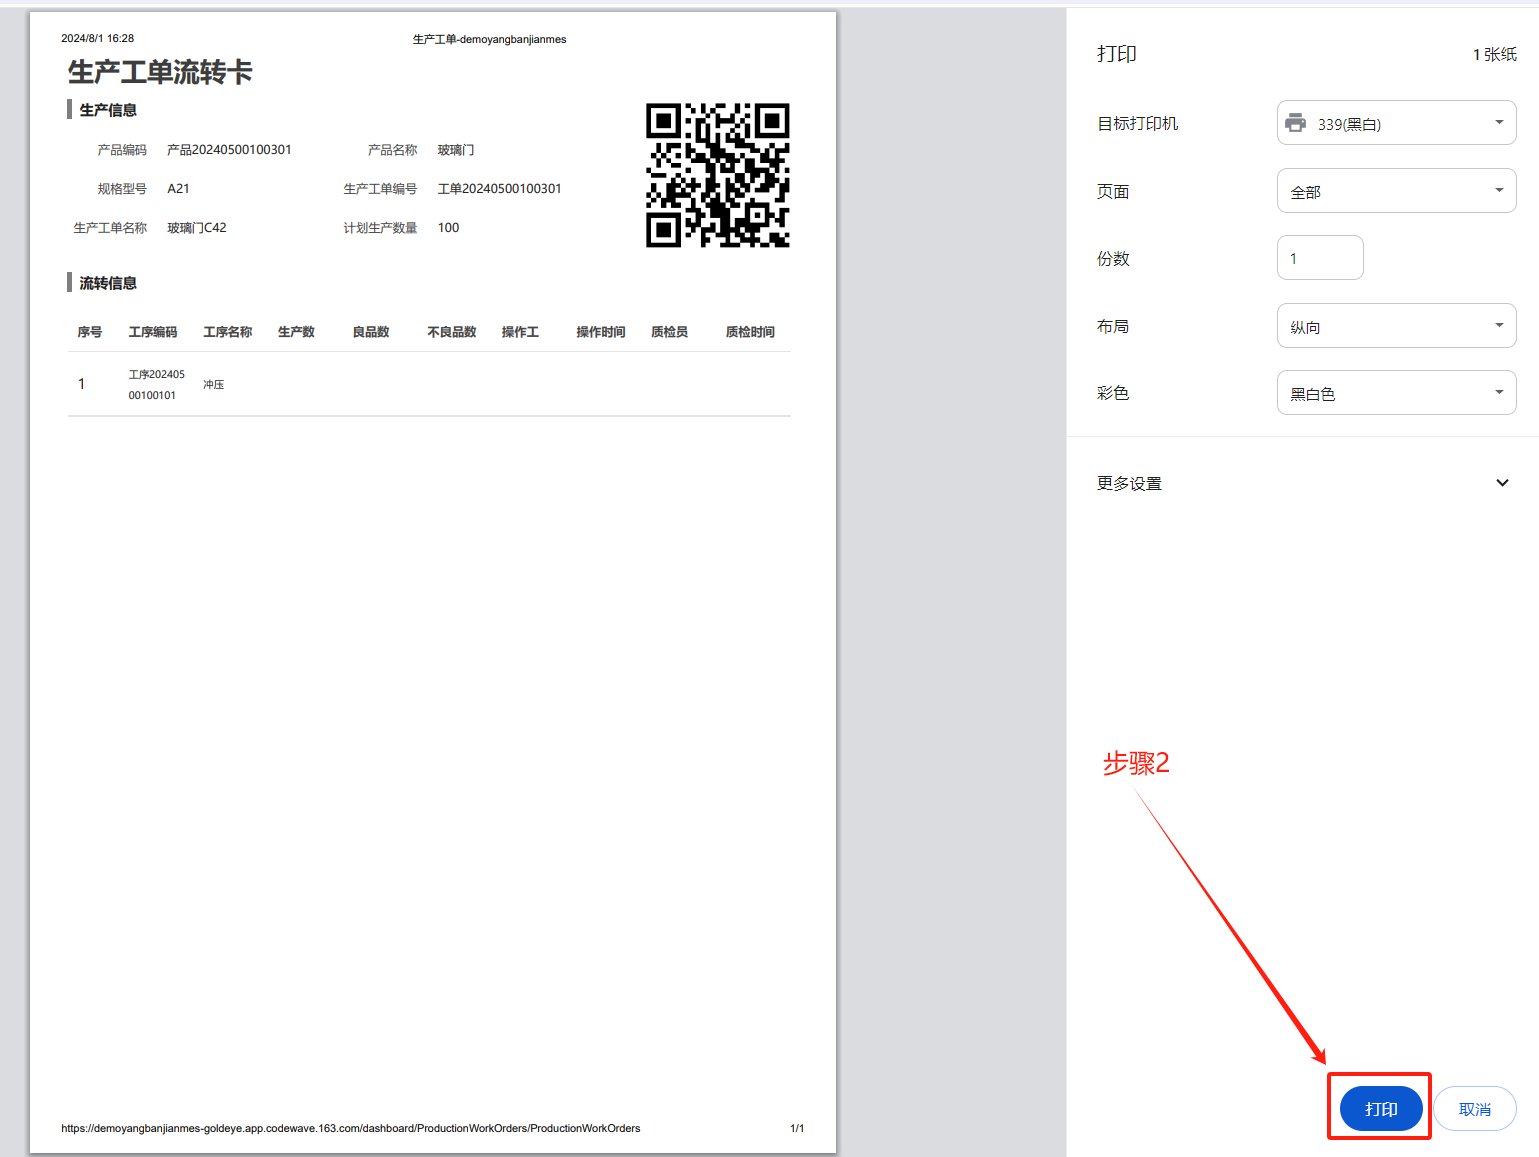
Task: Click the 生产工单编号 field label
Action: pos(380,189)
